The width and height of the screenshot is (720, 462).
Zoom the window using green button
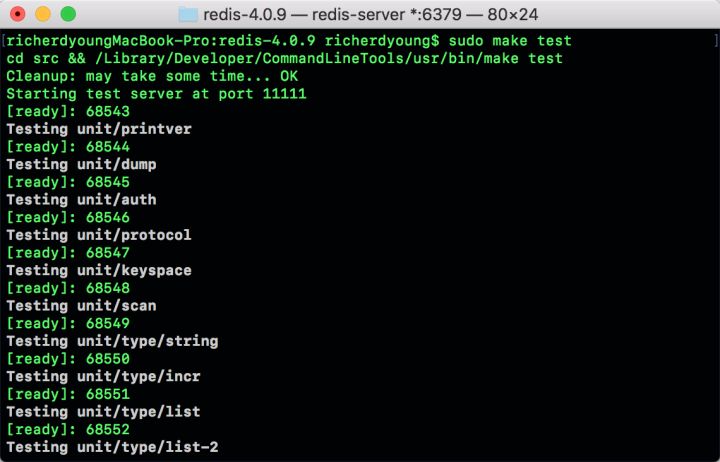click(67, 14)
